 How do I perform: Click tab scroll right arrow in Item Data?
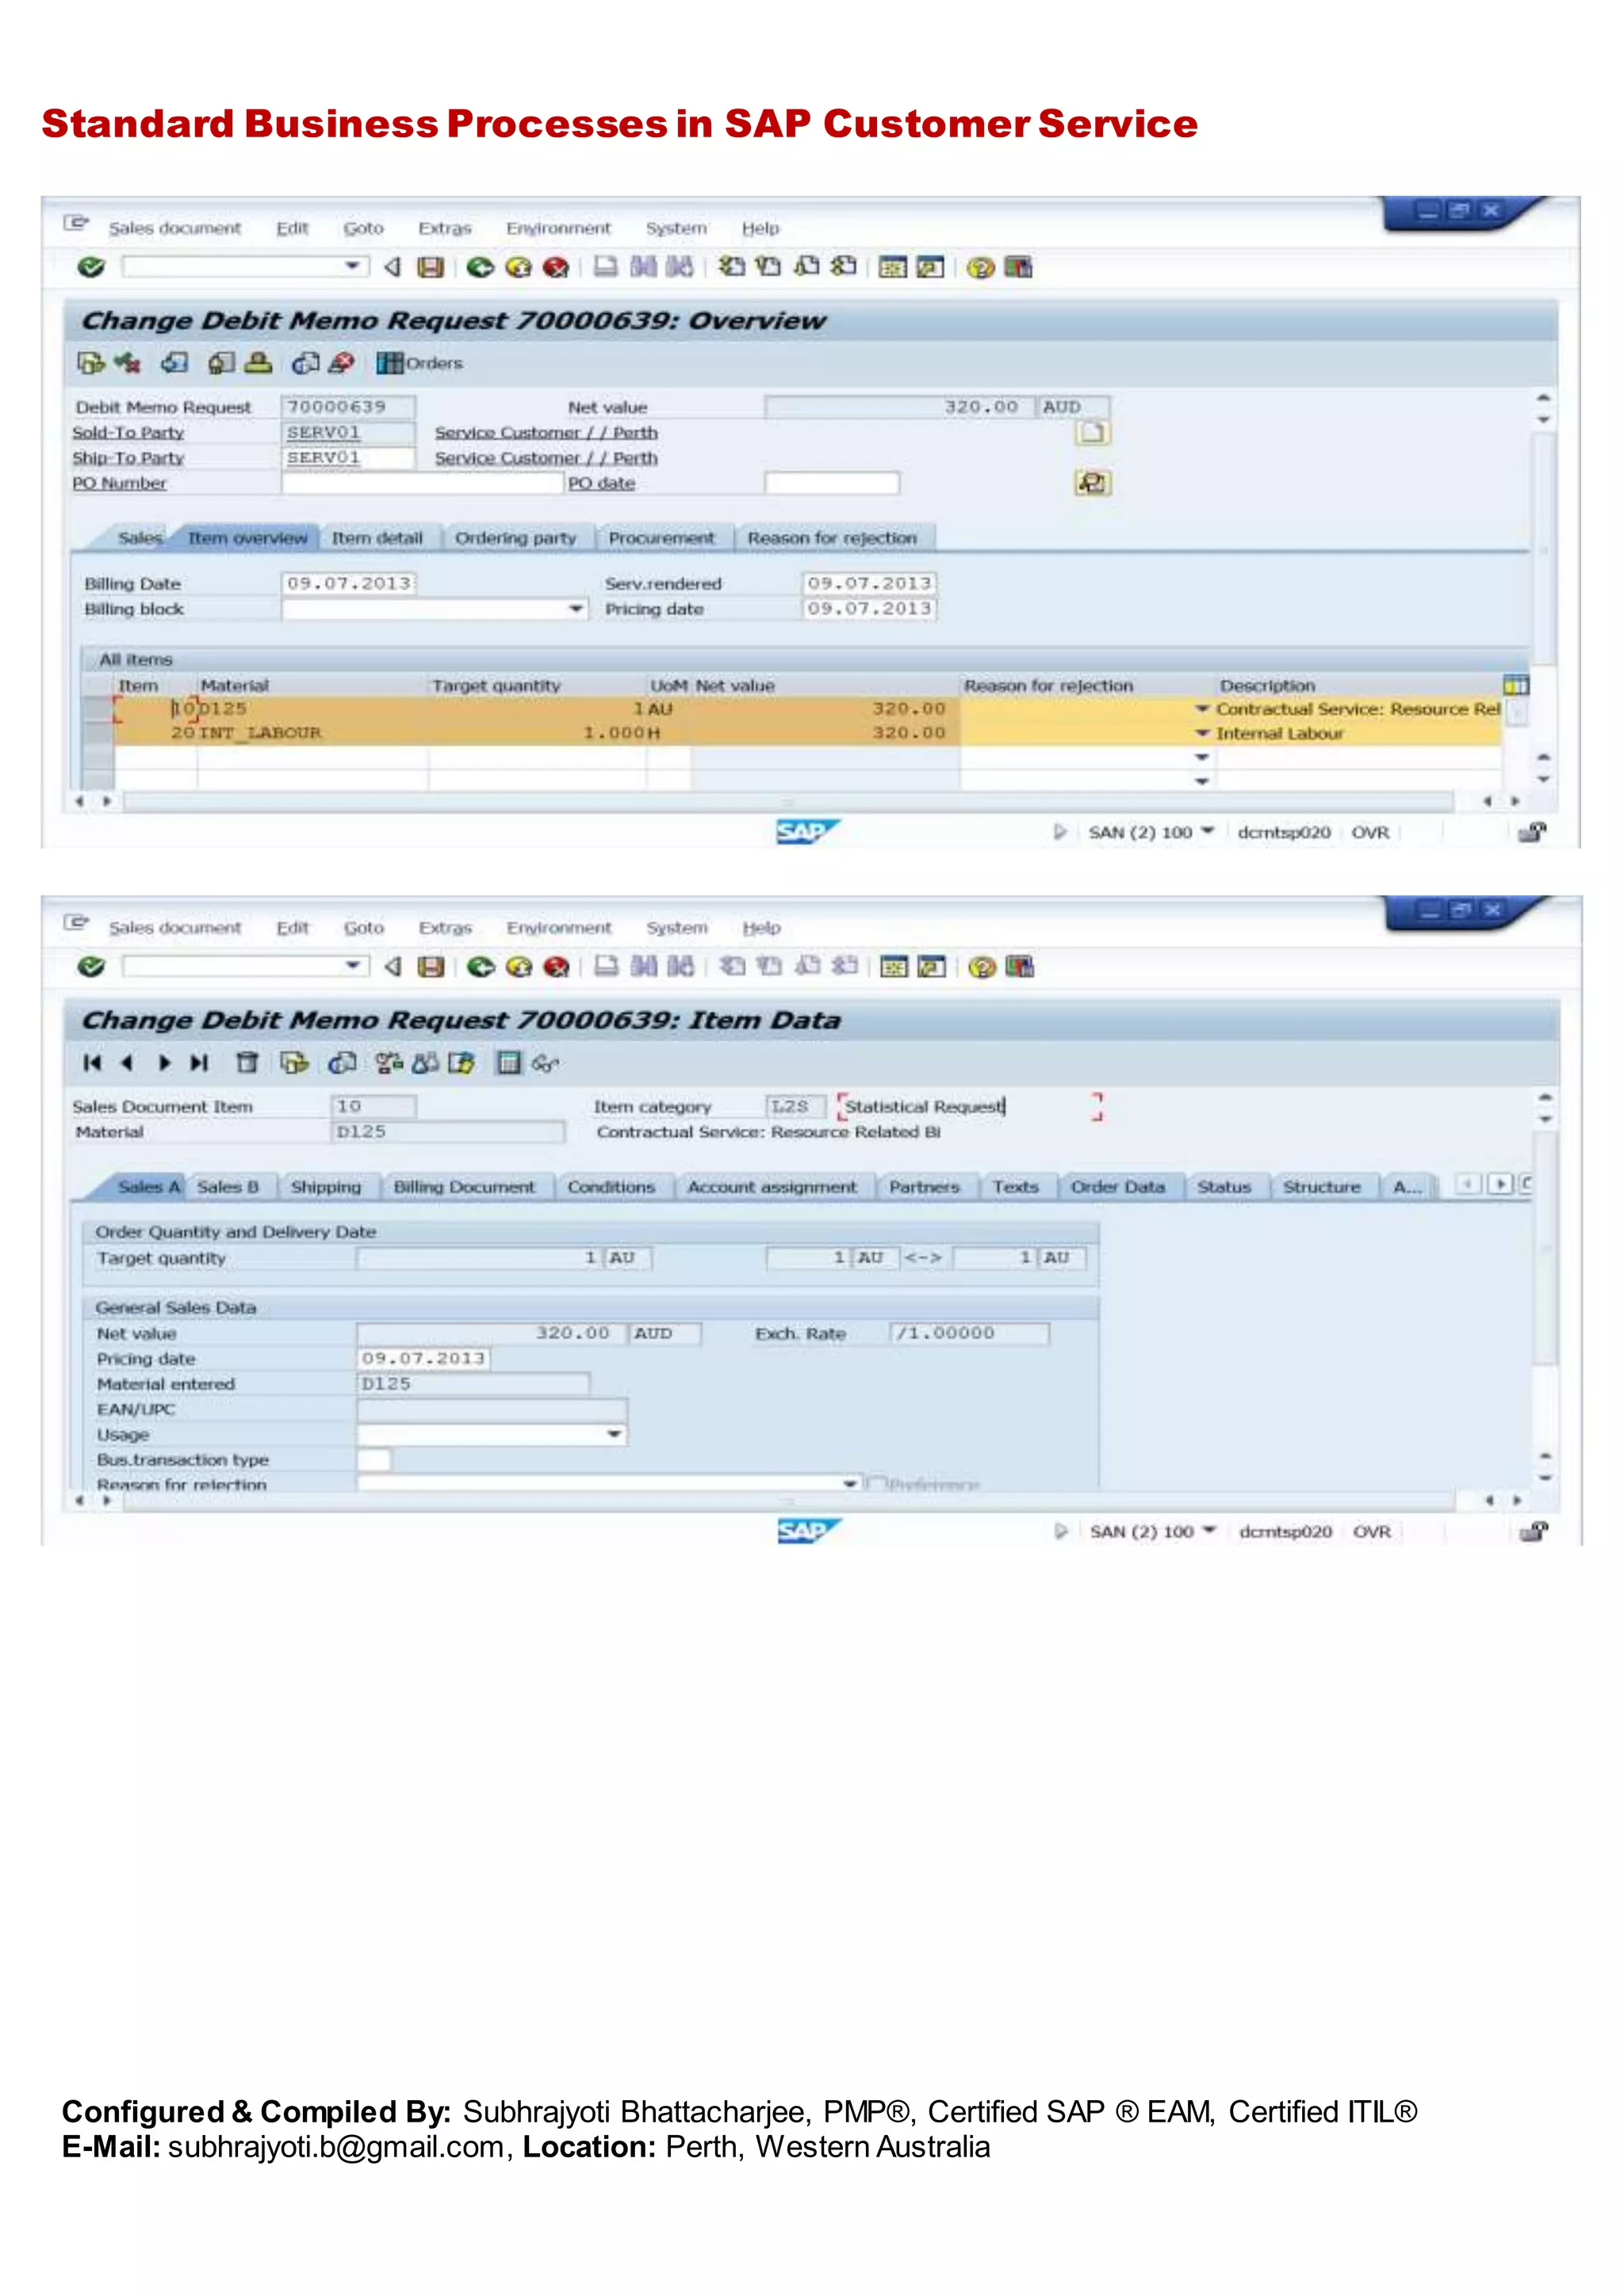point(1500,1185)
